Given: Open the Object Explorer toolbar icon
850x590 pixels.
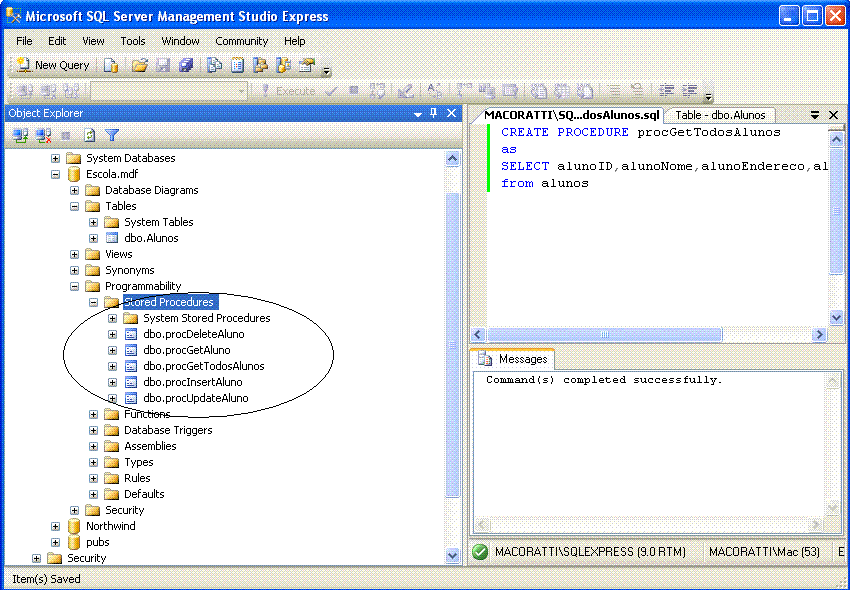Looking at the screenshot, I should click(x=261, y=66).
